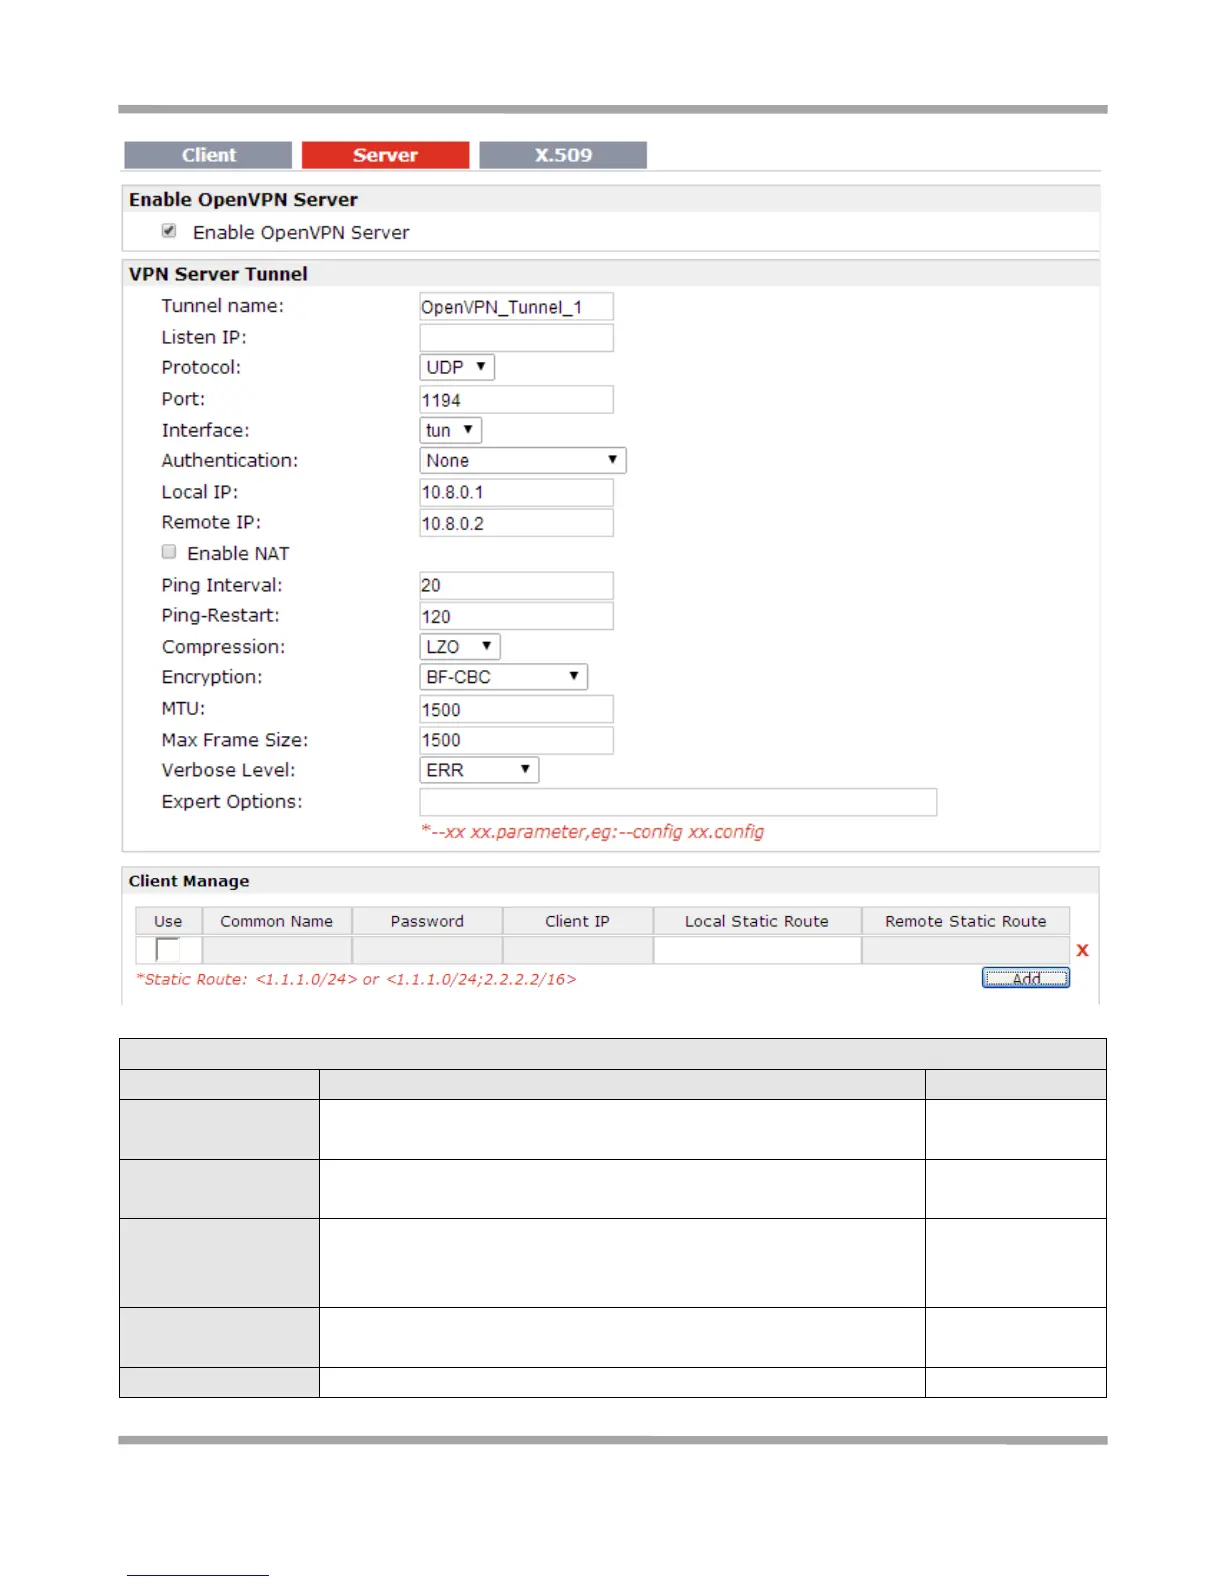Click the Client IP column header
This screenshot has height=1584, width=1224.
click(577, 921)
